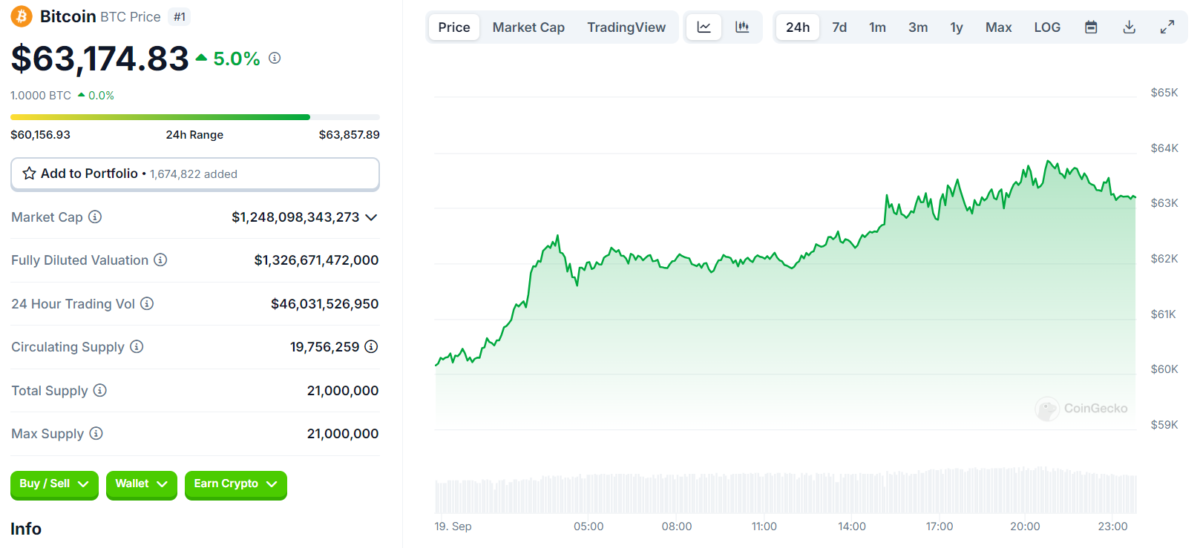Show 24 Hour Trading Vol info icon
The width and height of the screenshot is (1200, 548).
click(147, 303)
